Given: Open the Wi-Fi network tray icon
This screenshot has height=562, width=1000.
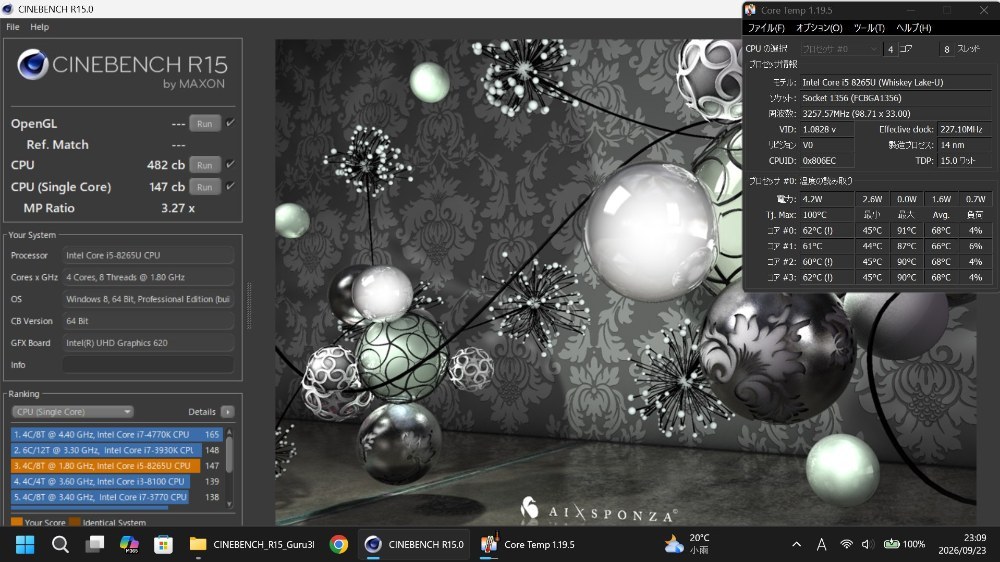Looking at the screenshot, I should (x=846, y=544).
